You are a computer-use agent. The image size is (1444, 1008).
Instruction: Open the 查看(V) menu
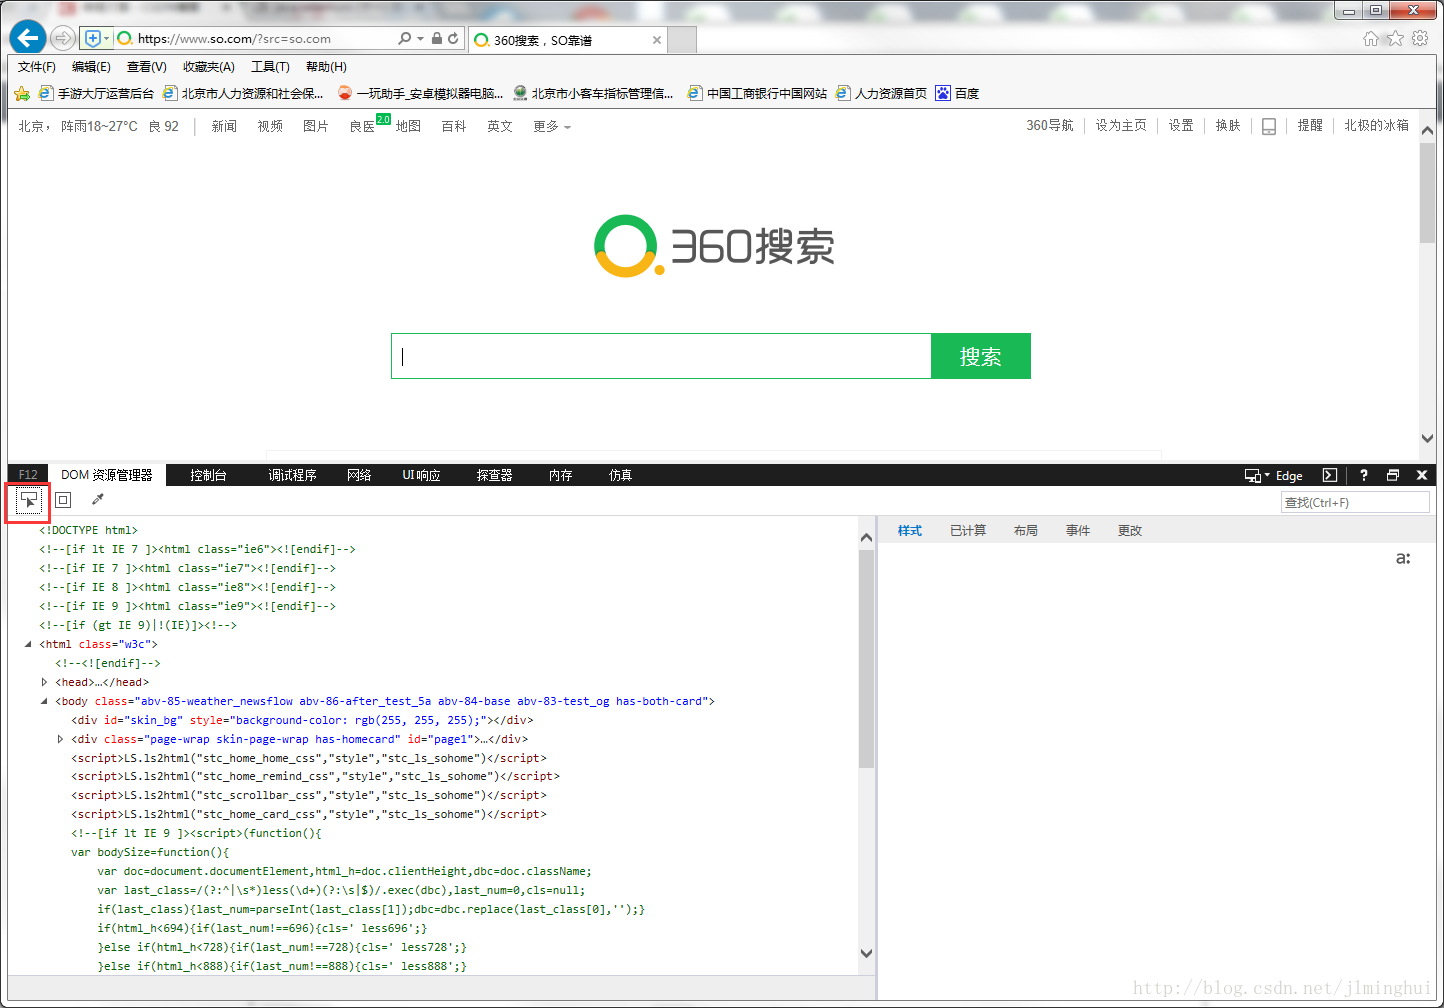147,67
